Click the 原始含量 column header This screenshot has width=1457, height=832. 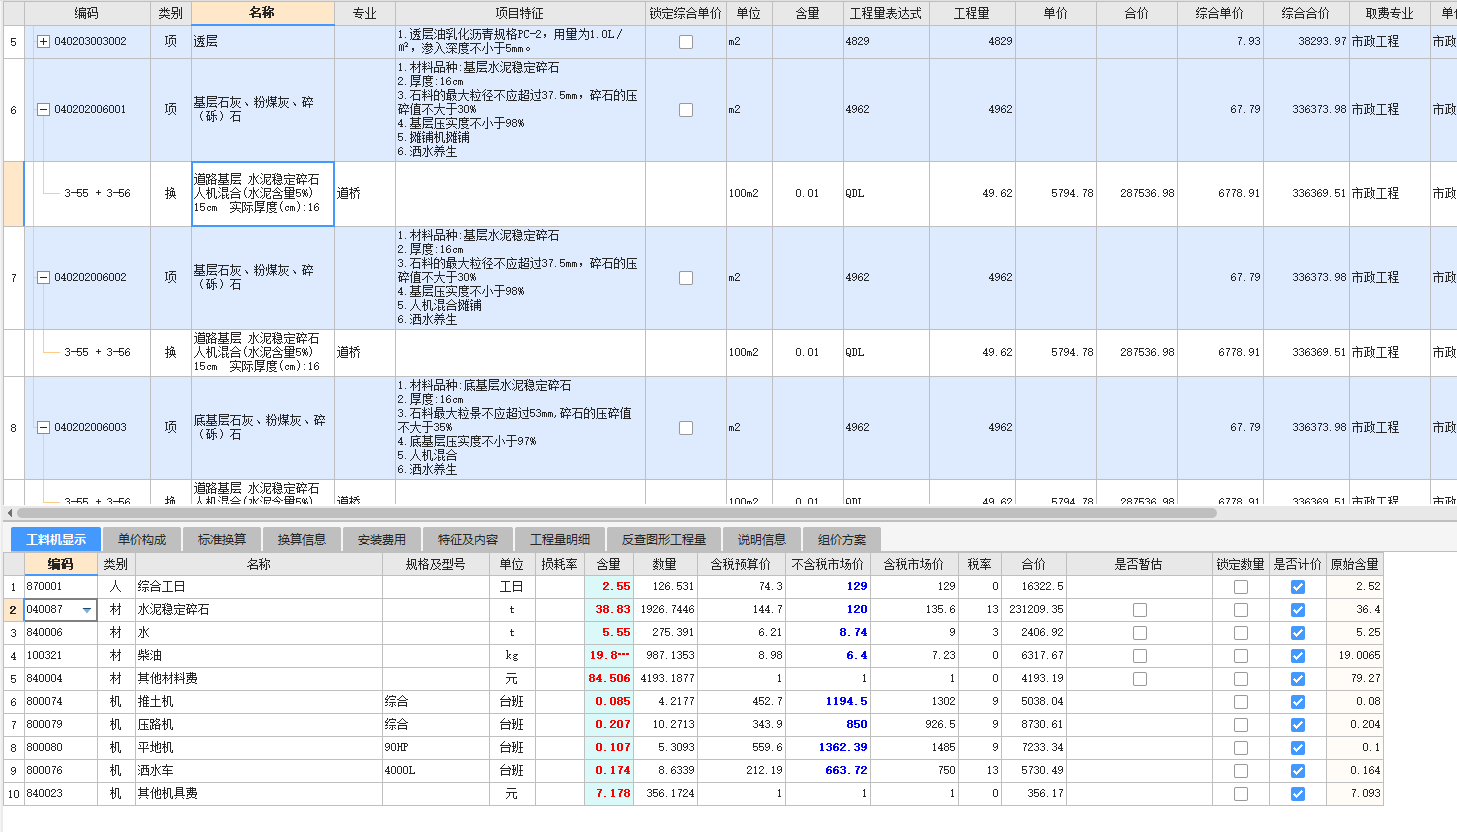(x=1355, y=564)
